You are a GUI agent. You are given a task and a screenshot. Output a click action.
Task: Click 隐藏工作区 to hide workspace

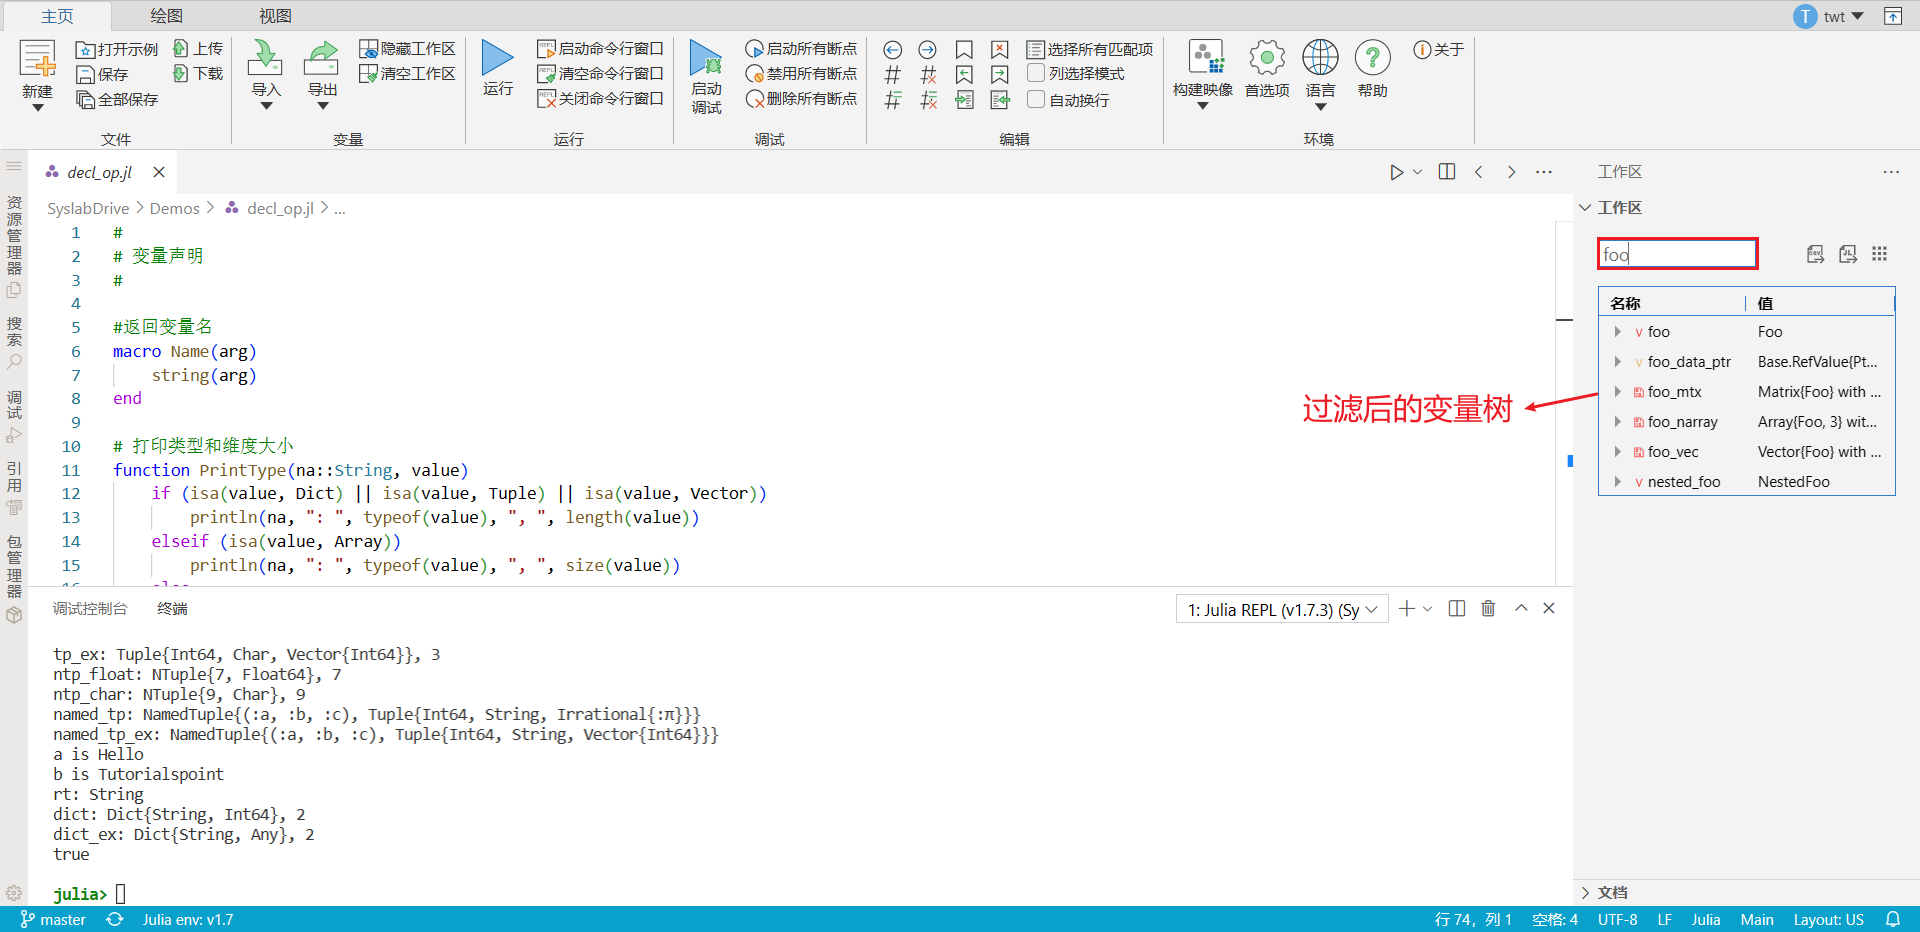408,48
